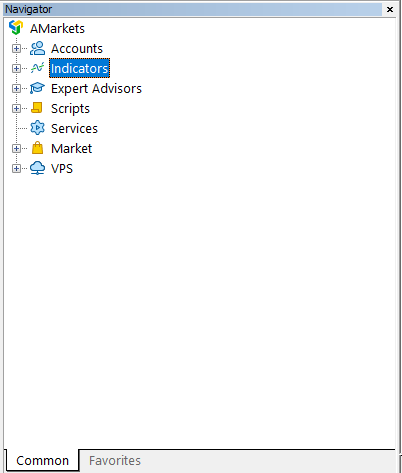Viewport: 402px width, 473px height.
Task: Switch to the Favorites tab
Action: click(x=115, y=461)
